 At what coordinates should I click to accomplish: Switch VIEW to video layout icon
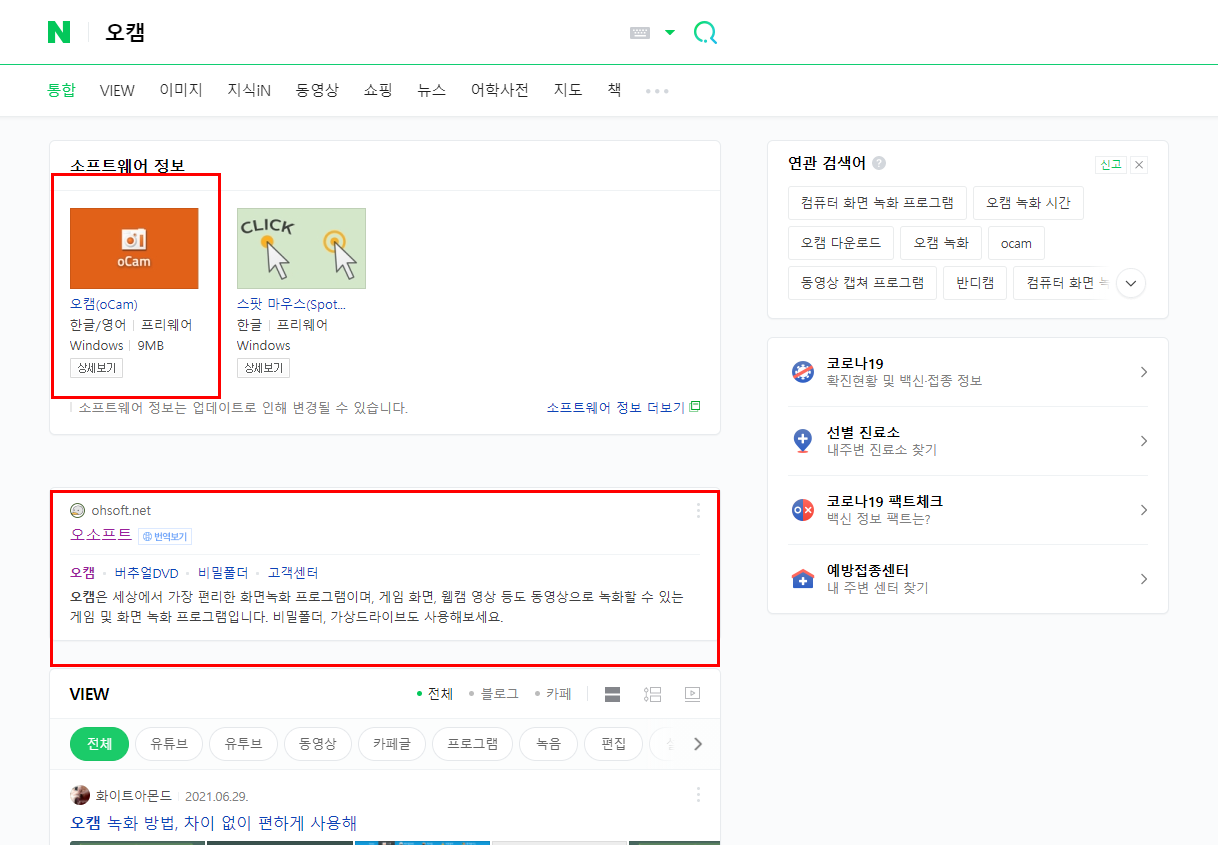pyautogui.click(x=692, y=694)
